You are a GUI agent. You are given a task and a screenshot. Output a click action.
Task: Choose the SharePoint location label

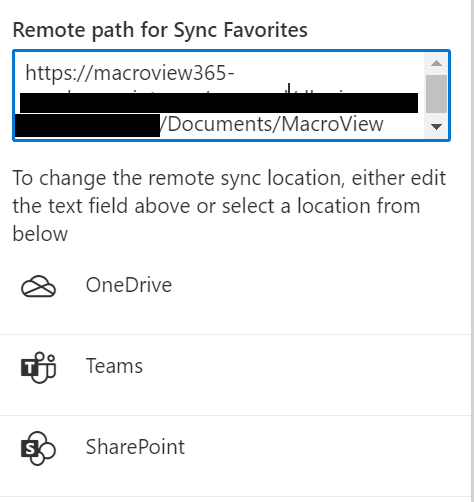[135, 447]
